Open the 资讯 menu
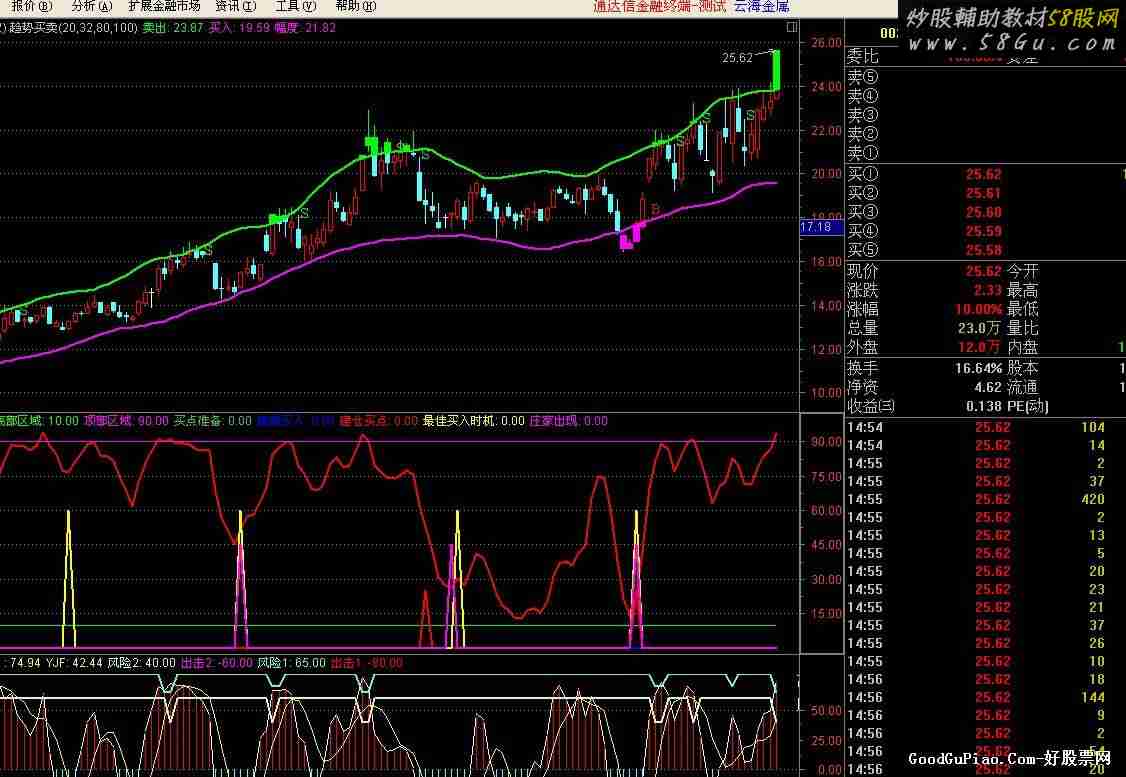This screenshot has height=777, width=1126. click(x=235, y=6)
